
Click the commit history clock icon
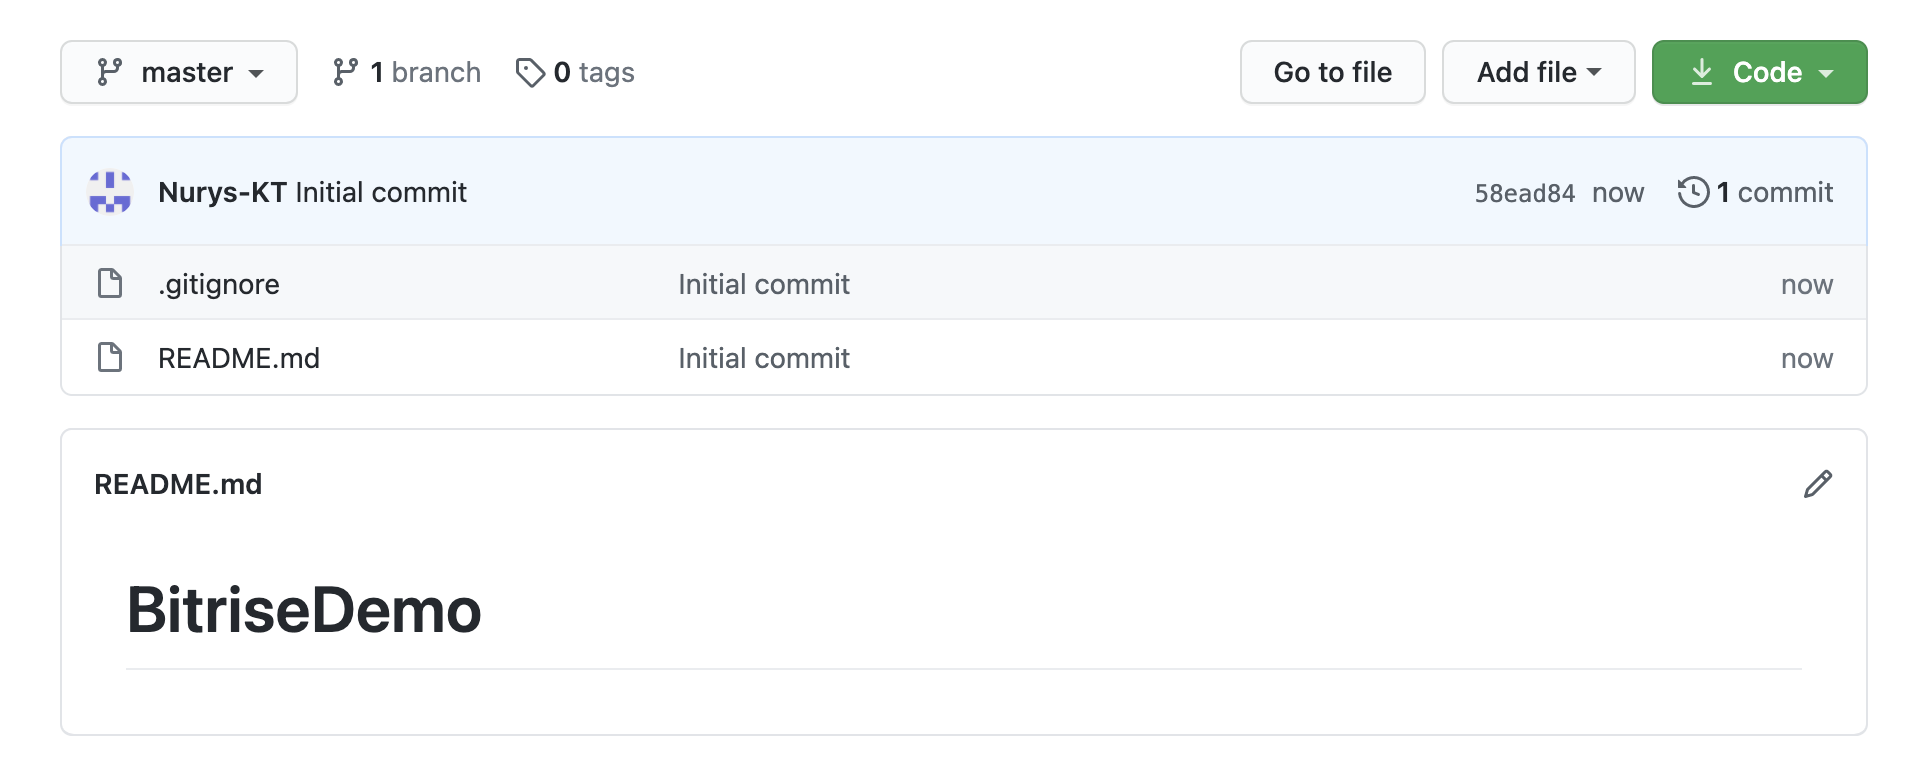pos(1693,192)
